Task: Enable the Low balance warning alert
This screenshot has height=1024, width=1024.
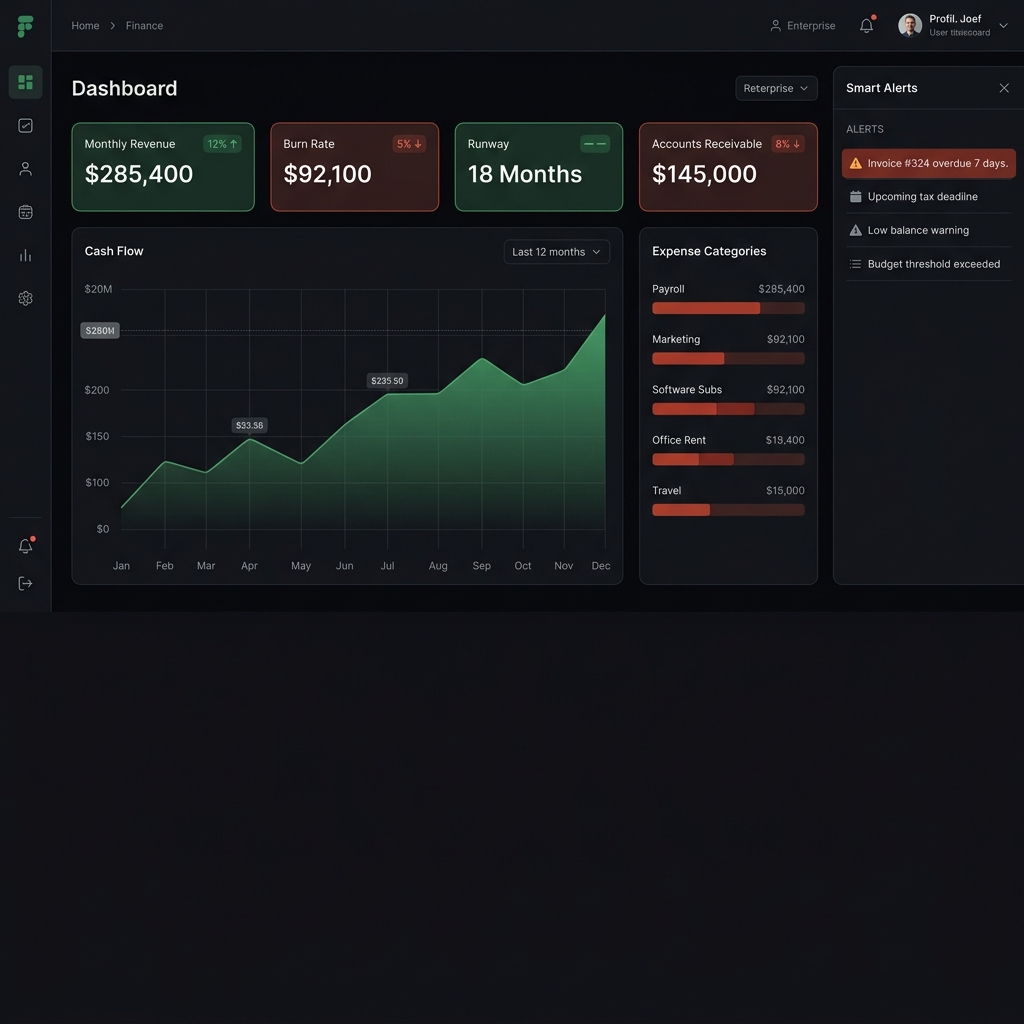Action: [928, 230]
